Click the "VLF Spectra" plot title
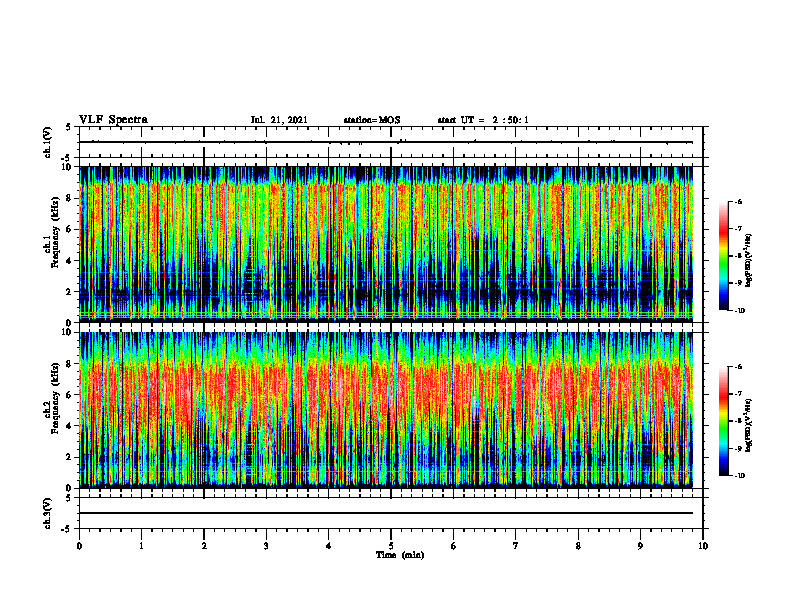792x612 pixels. point(113,119)
